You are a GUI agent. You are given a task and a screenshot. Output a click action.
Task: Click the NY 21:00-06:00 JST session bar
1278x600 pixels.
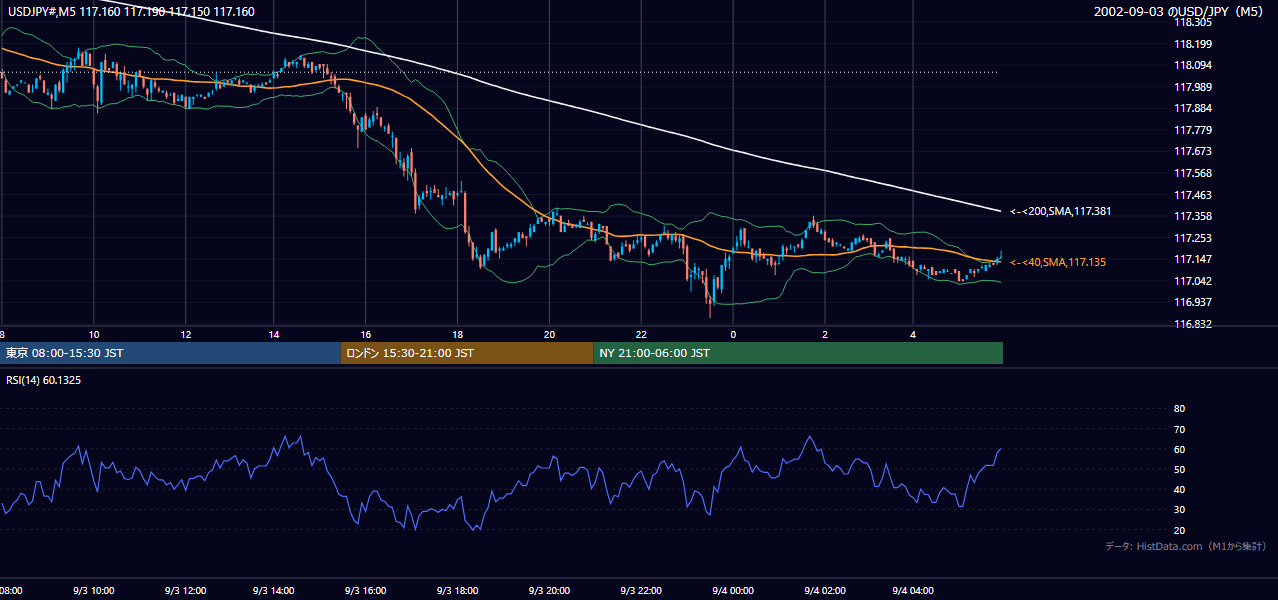[798, 353]
